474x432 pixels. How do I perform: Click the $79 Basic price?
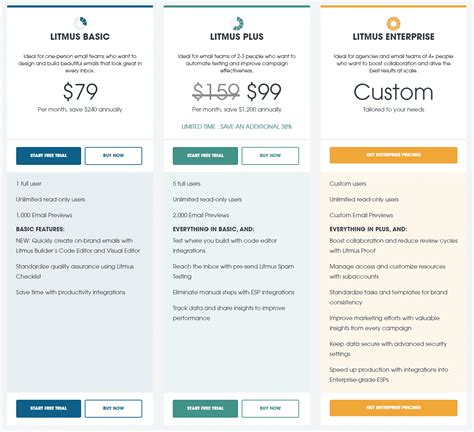coord(80,92)
